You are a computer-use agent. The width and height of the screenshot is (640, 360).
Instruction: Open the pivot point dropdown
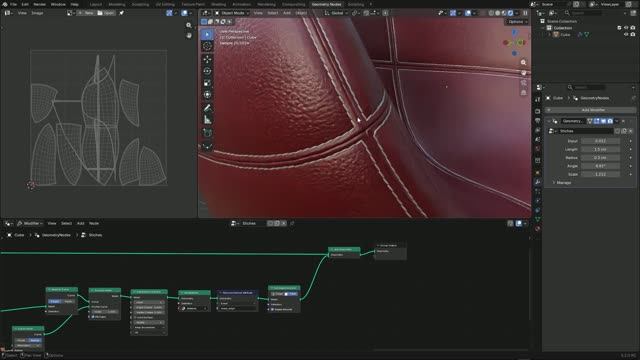[x=355, y=13]
